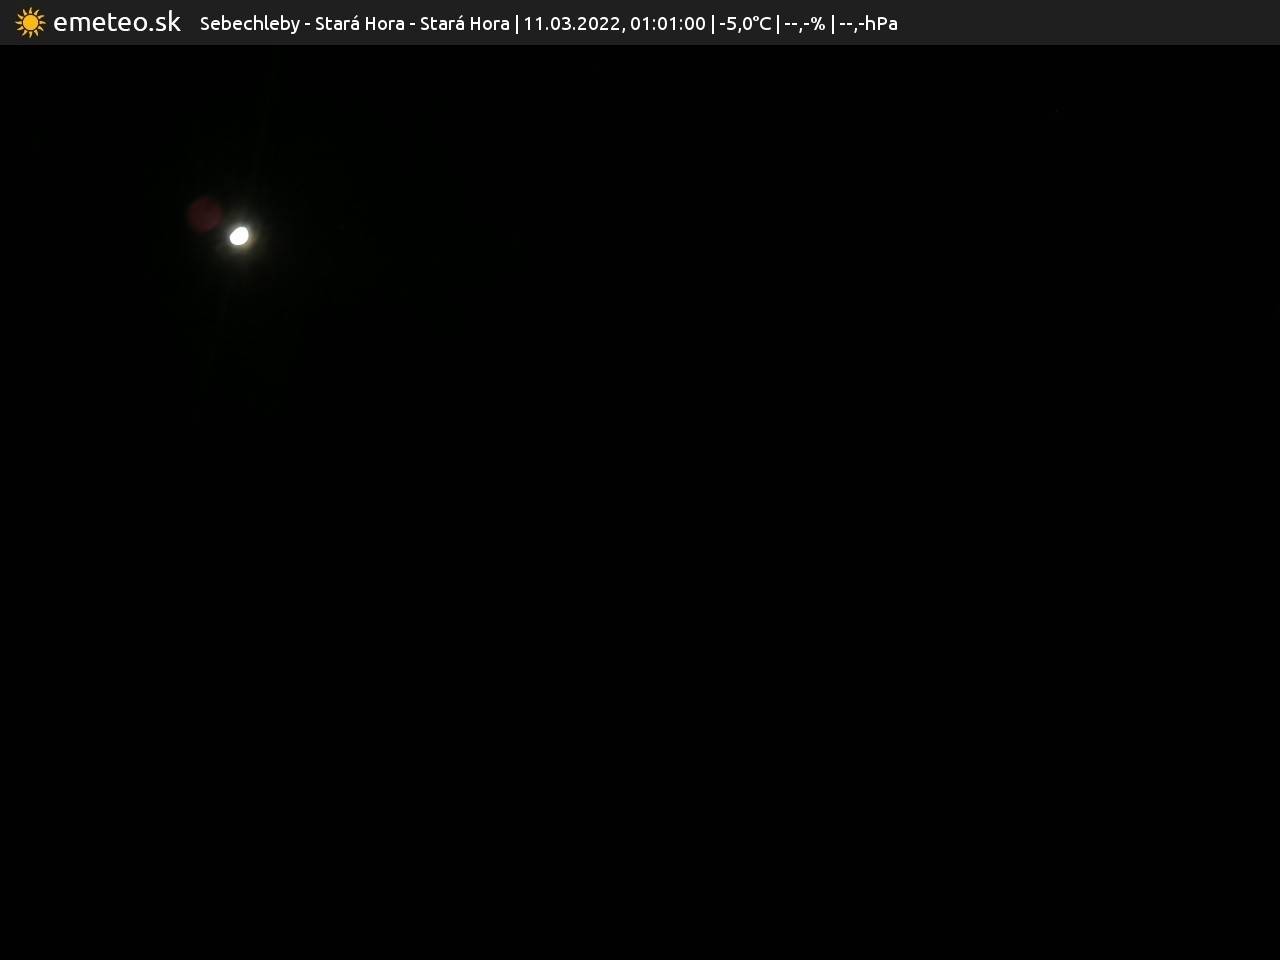This screenshot has height=960, width=1280.
Task: Click the --,-% humidity reading
Action: tap(804, 23)
